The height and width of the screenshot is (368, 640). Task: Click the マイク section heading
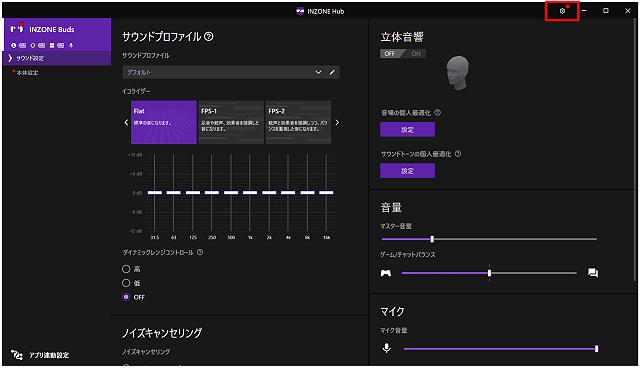coord(392,312)
